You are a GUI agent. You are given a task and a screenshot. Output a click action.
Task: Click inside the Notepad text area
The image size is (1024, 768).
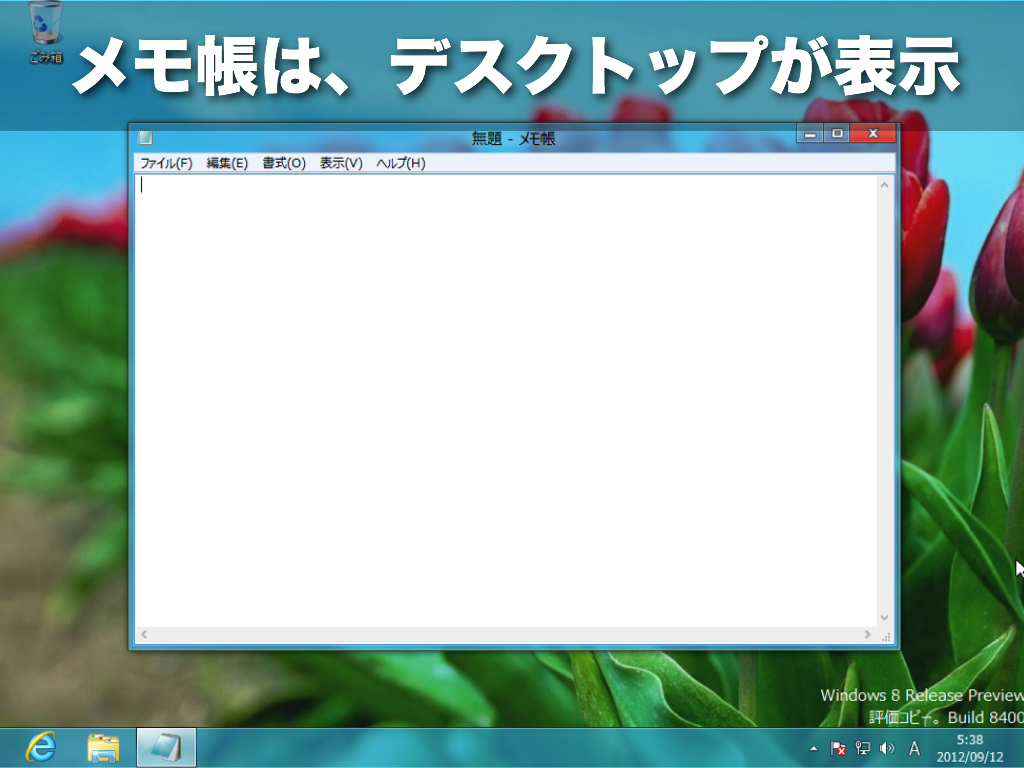point(505,401)
